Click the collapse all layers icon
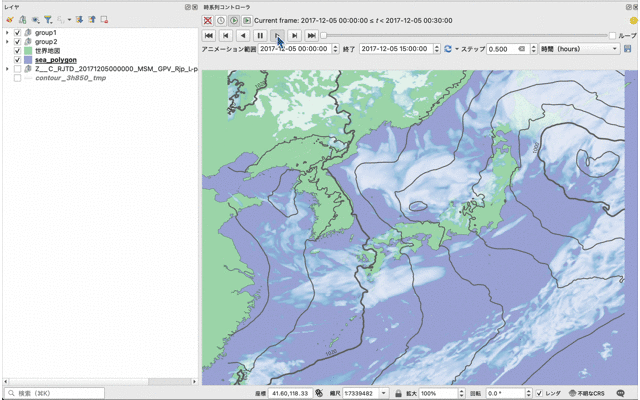Viewport: 640px width, 400px height. [x=92, y=20]
